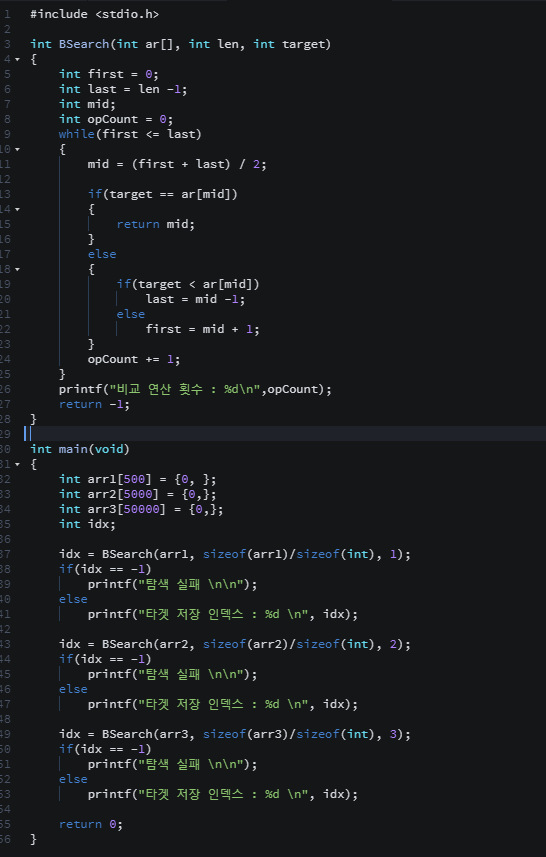
Task: Click the if(target < ar[mid]) condition
Action: click(188, 284)
